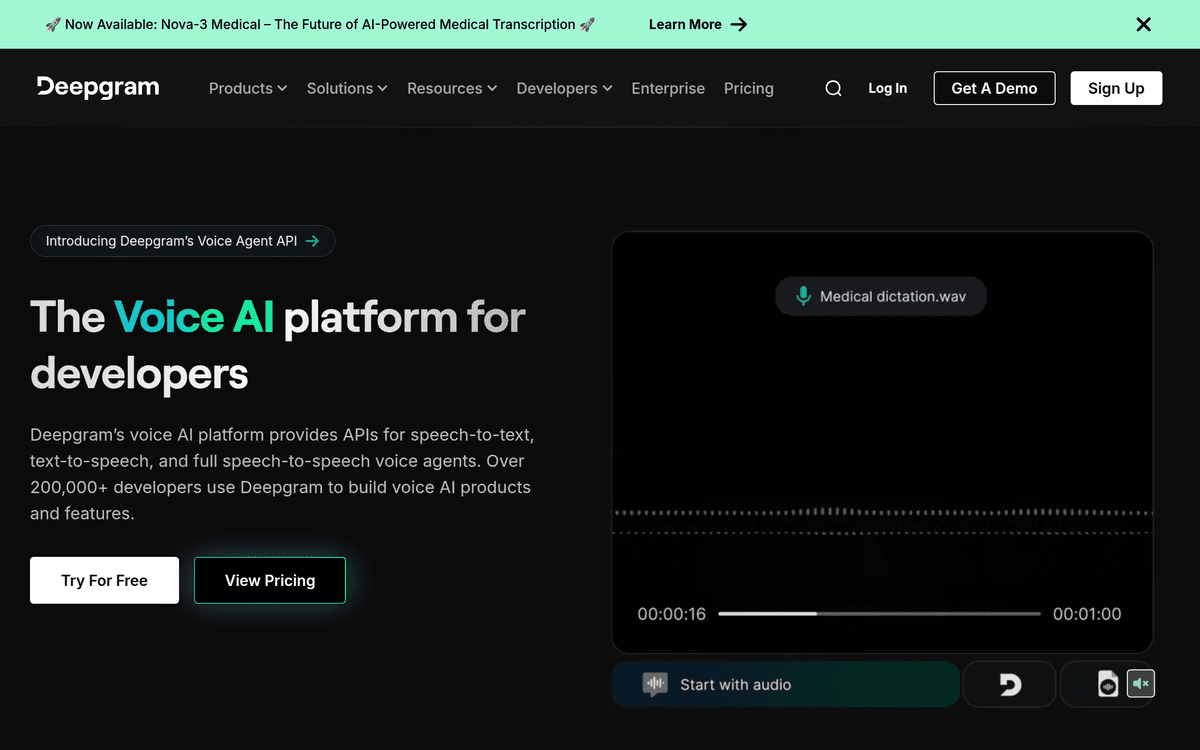This screenshot has width=1200, height=750.
Task: Click the Try For Free button
Action: [x=104, y=580]
